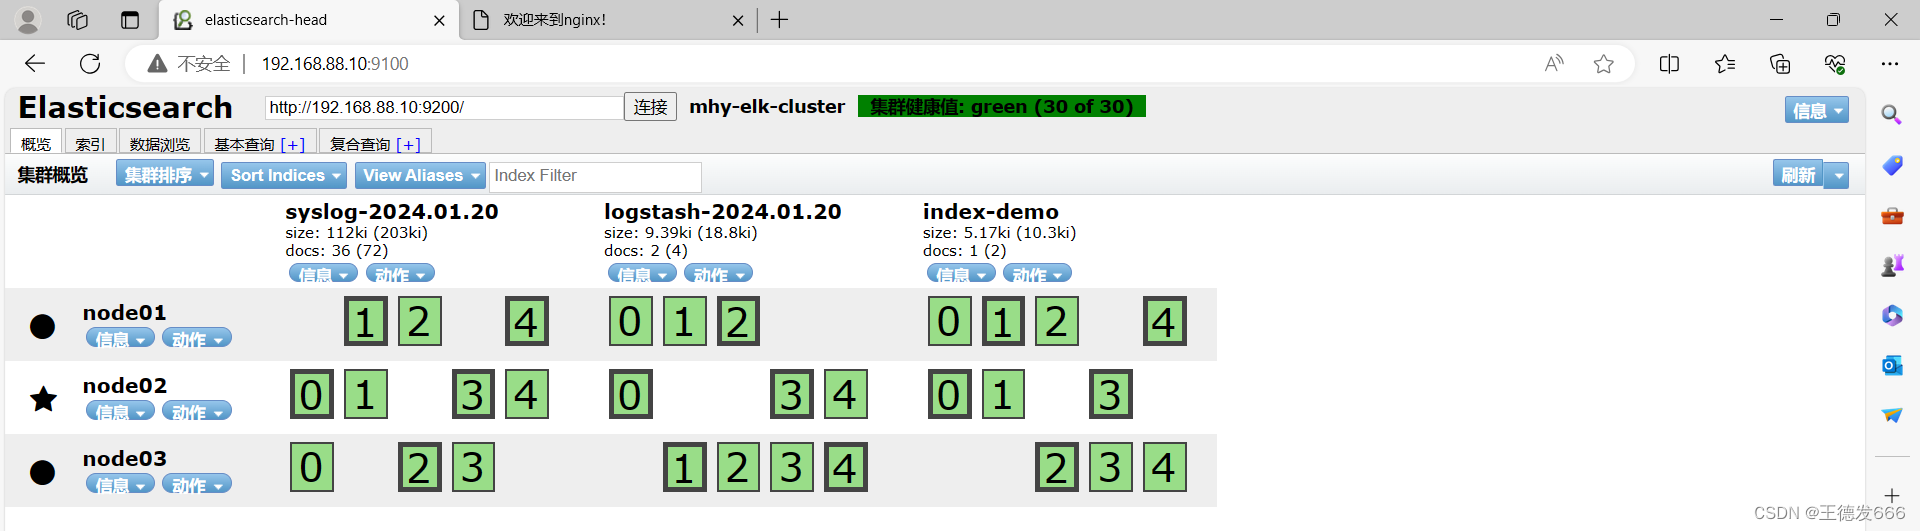Open the tab actions menu icon
Screen dimensions: 1920x531
coord(130,20)
